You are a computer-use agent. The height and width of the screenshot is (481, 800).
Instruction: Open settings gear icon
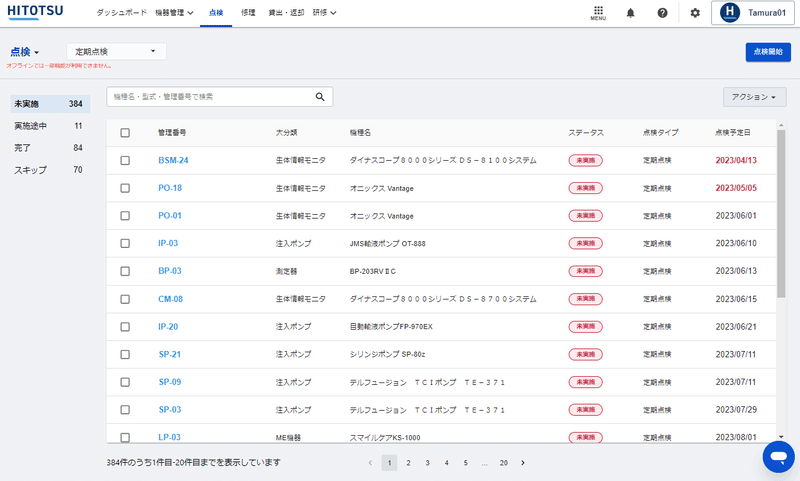pos(695,13)
